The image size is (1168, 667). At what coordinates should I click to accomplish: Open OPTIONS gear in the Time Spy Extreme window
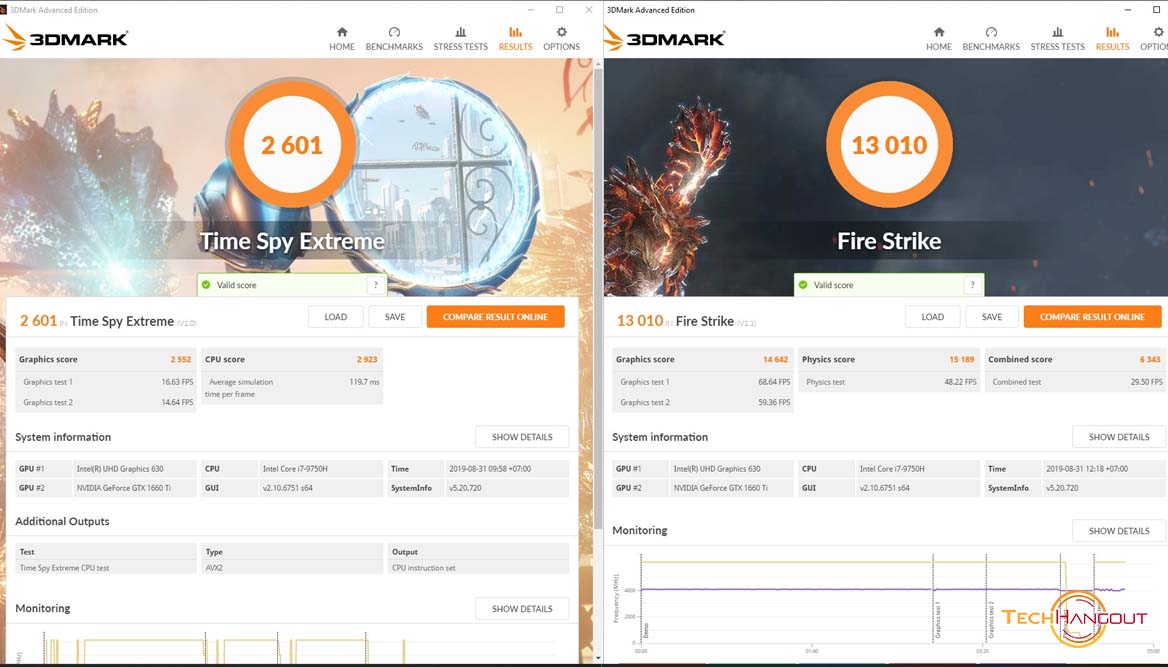click(561, 39)
